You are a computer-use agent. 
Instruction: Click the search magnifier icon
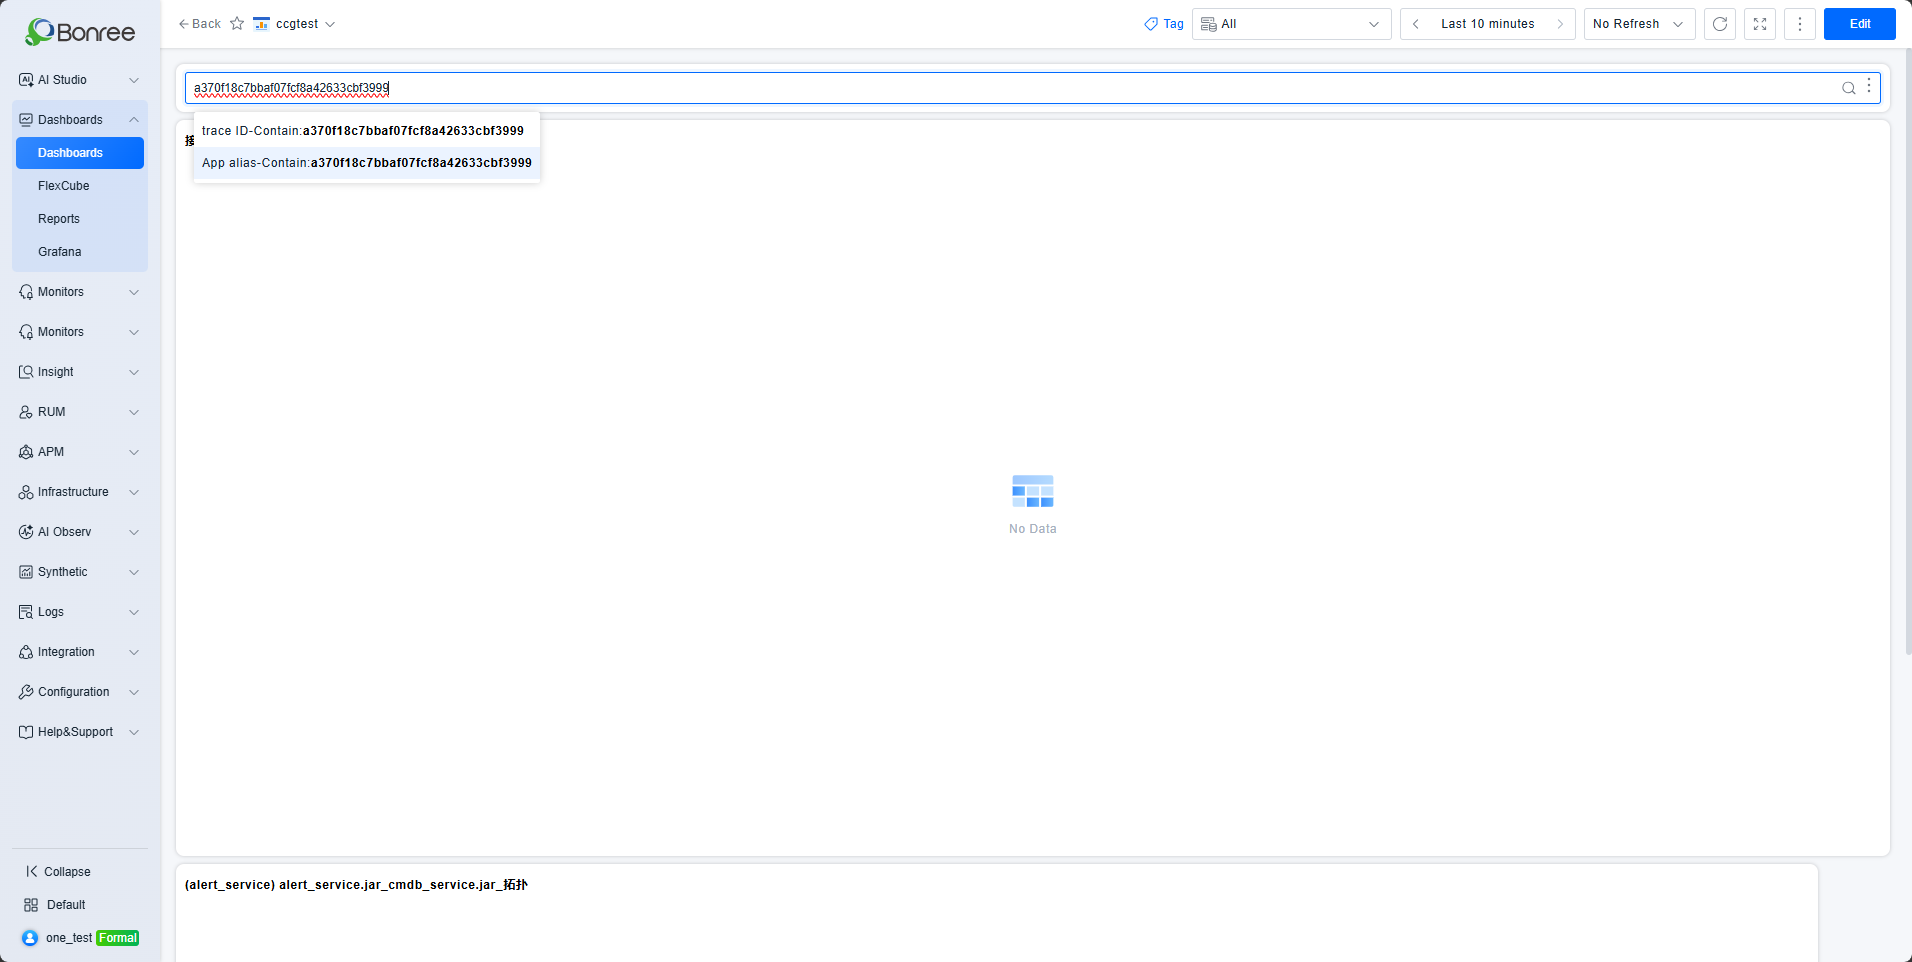[x=1849, y=88]
